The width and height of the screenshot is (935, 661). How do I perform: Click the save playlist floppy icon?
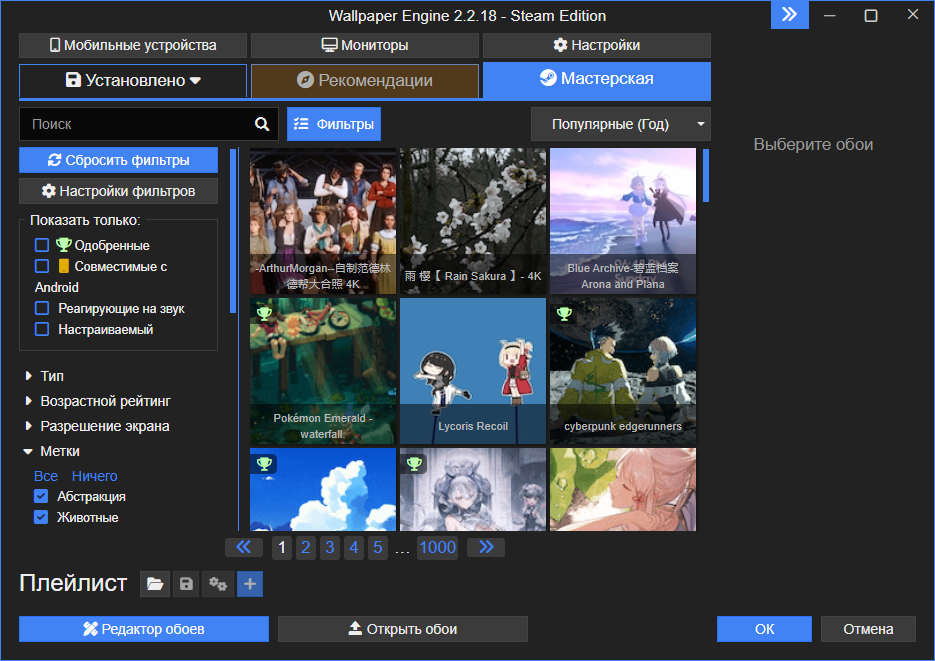click(x=186, y=584)
